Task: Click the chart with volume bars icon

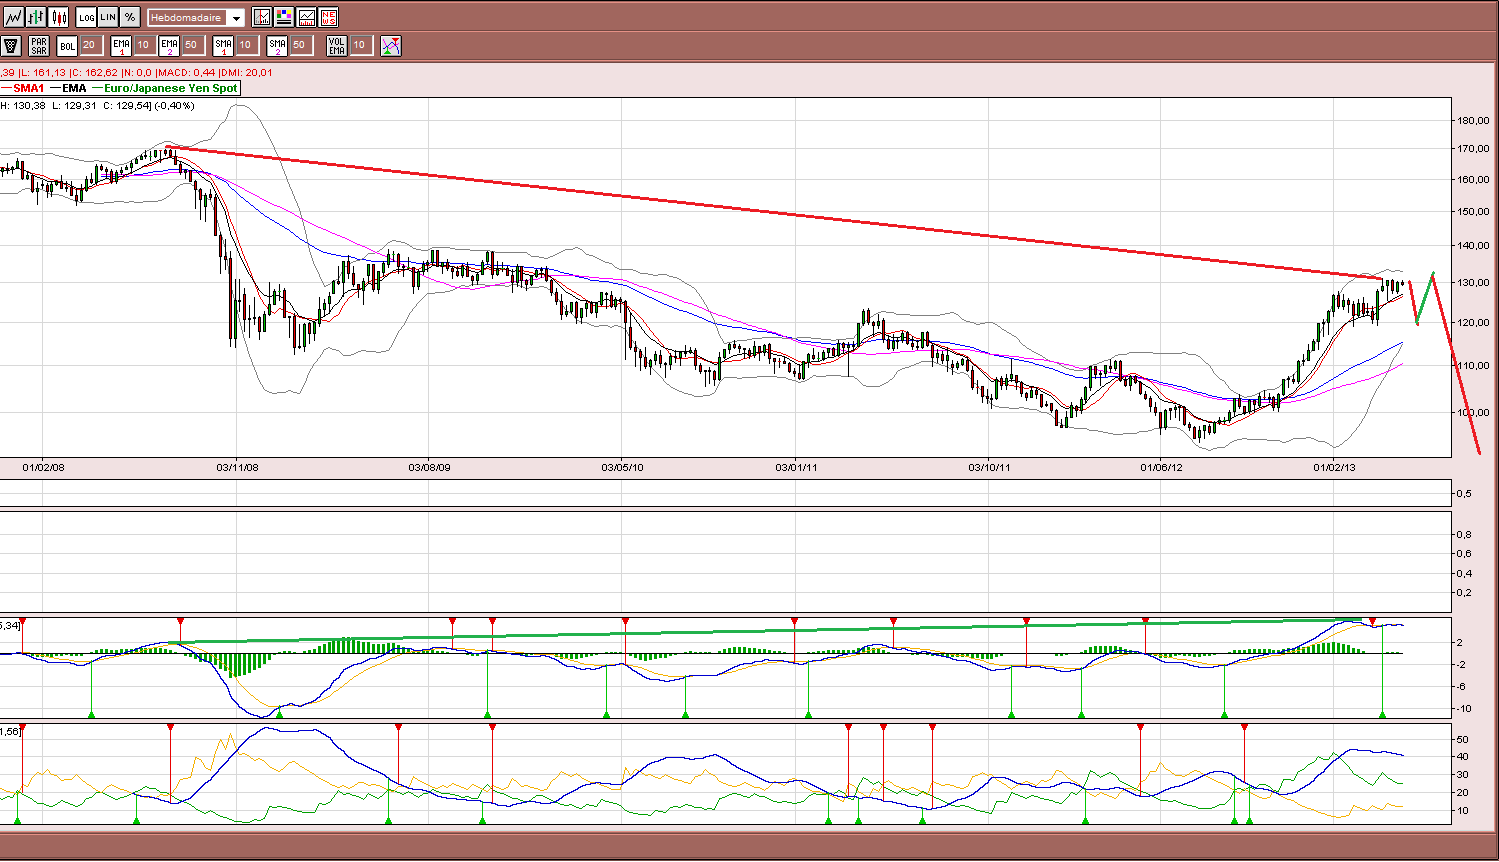Action: click(x=306, y=17)
